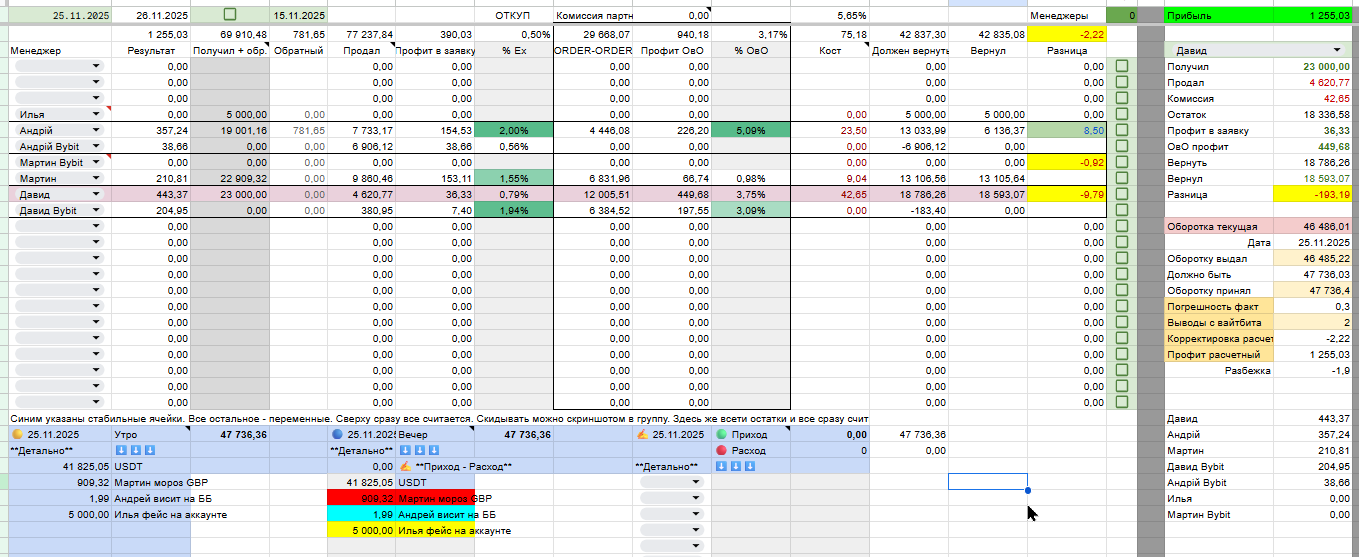Click the arm emoji in Приход - Расход cell
1359x557 pixels.
[405, 467]
